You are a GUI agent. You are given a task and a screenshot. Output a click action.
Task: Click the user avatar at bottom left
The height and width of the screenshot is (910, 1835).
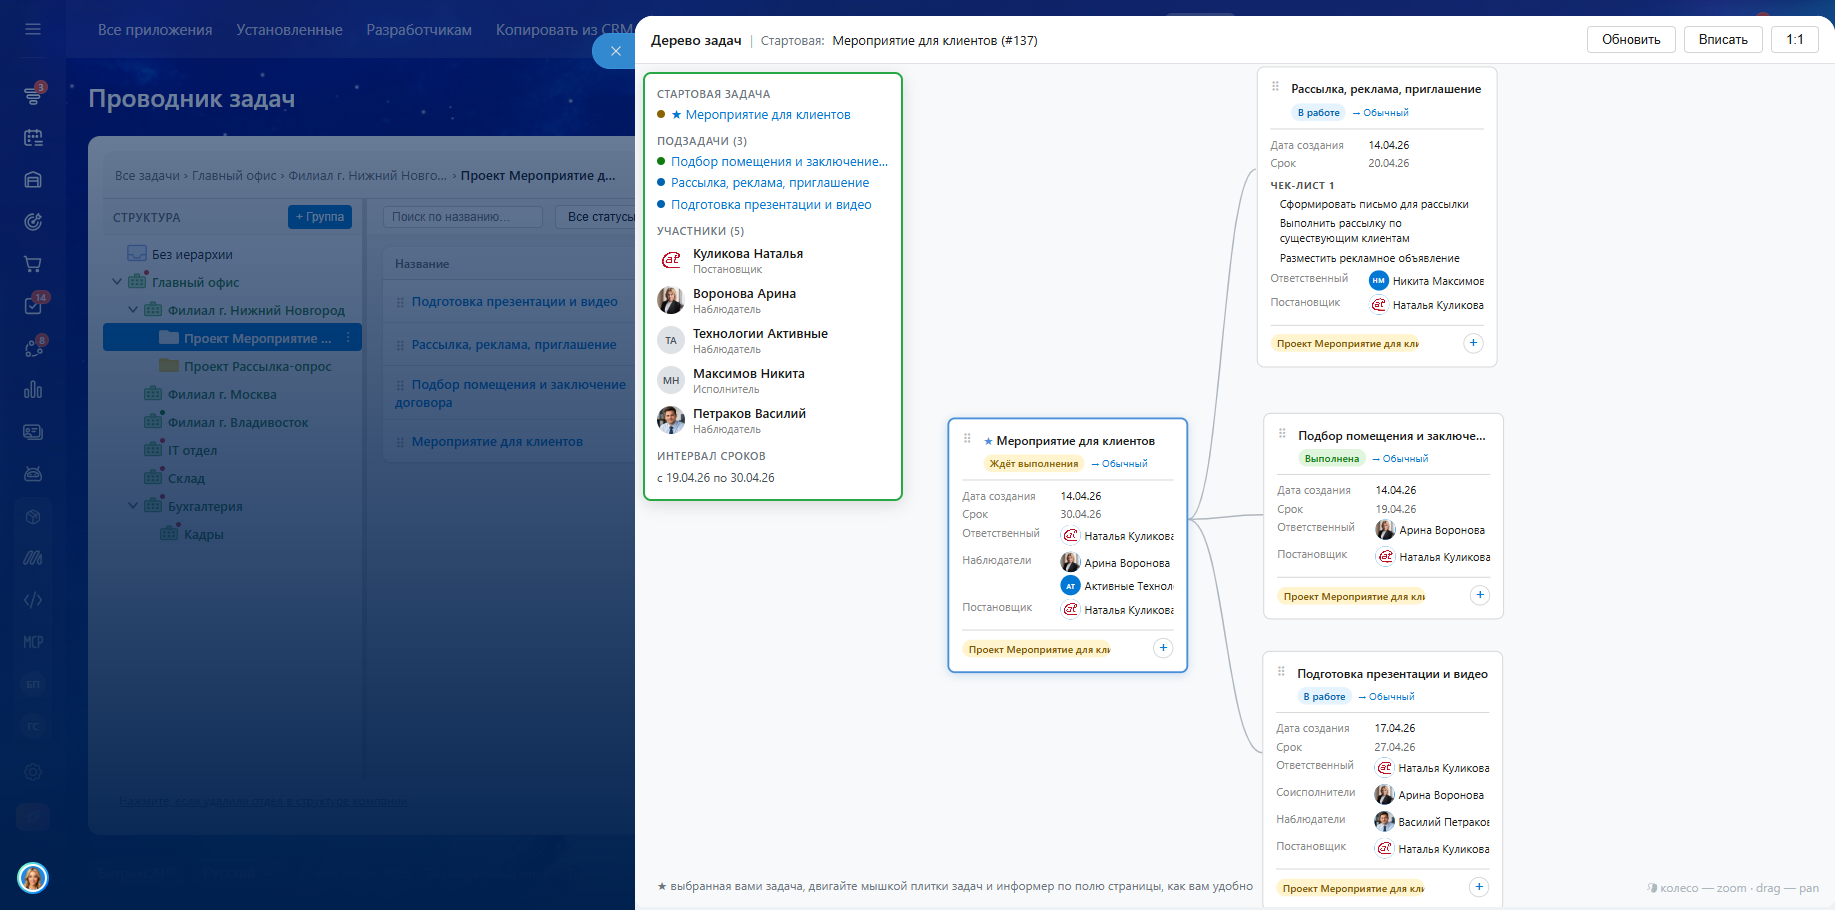[x=33, y=878]
